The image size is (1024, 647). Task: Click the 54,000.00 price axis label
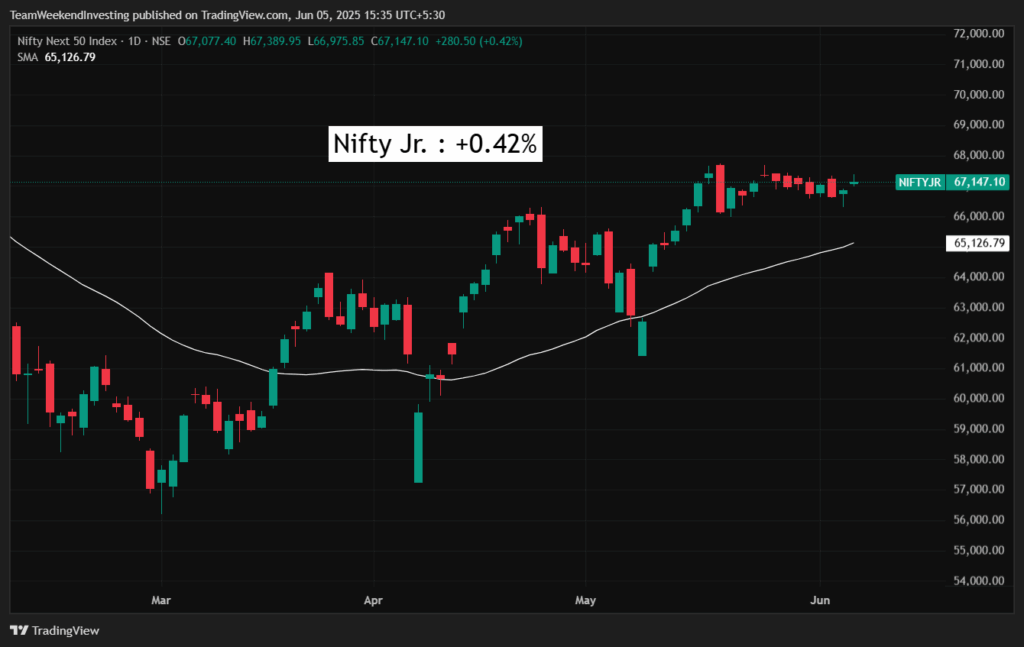(x=979, y=580)
